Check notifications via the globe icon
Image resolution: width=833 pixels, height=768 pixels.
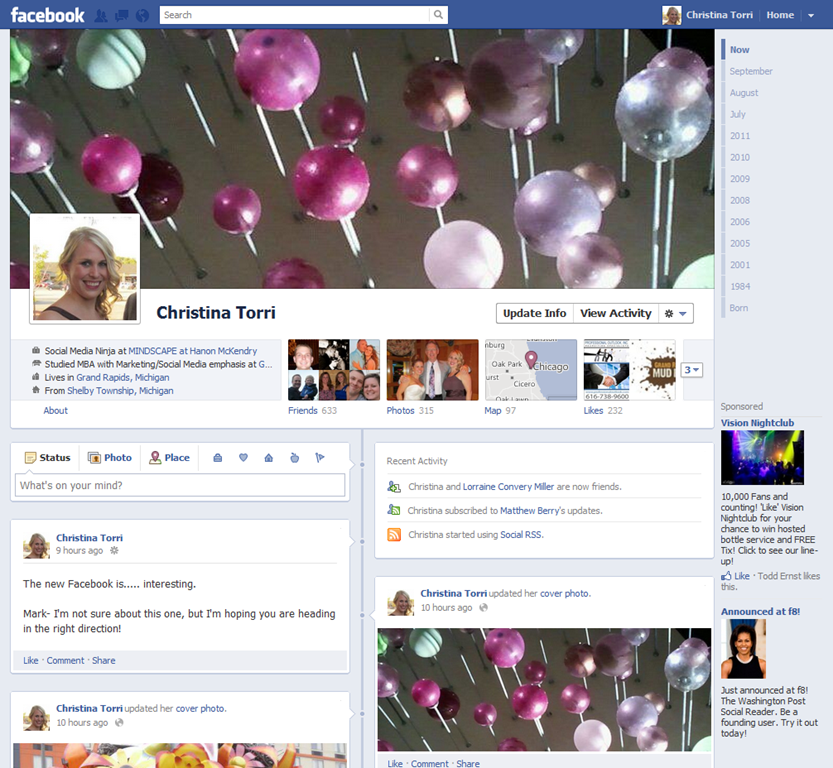point(141,15)
